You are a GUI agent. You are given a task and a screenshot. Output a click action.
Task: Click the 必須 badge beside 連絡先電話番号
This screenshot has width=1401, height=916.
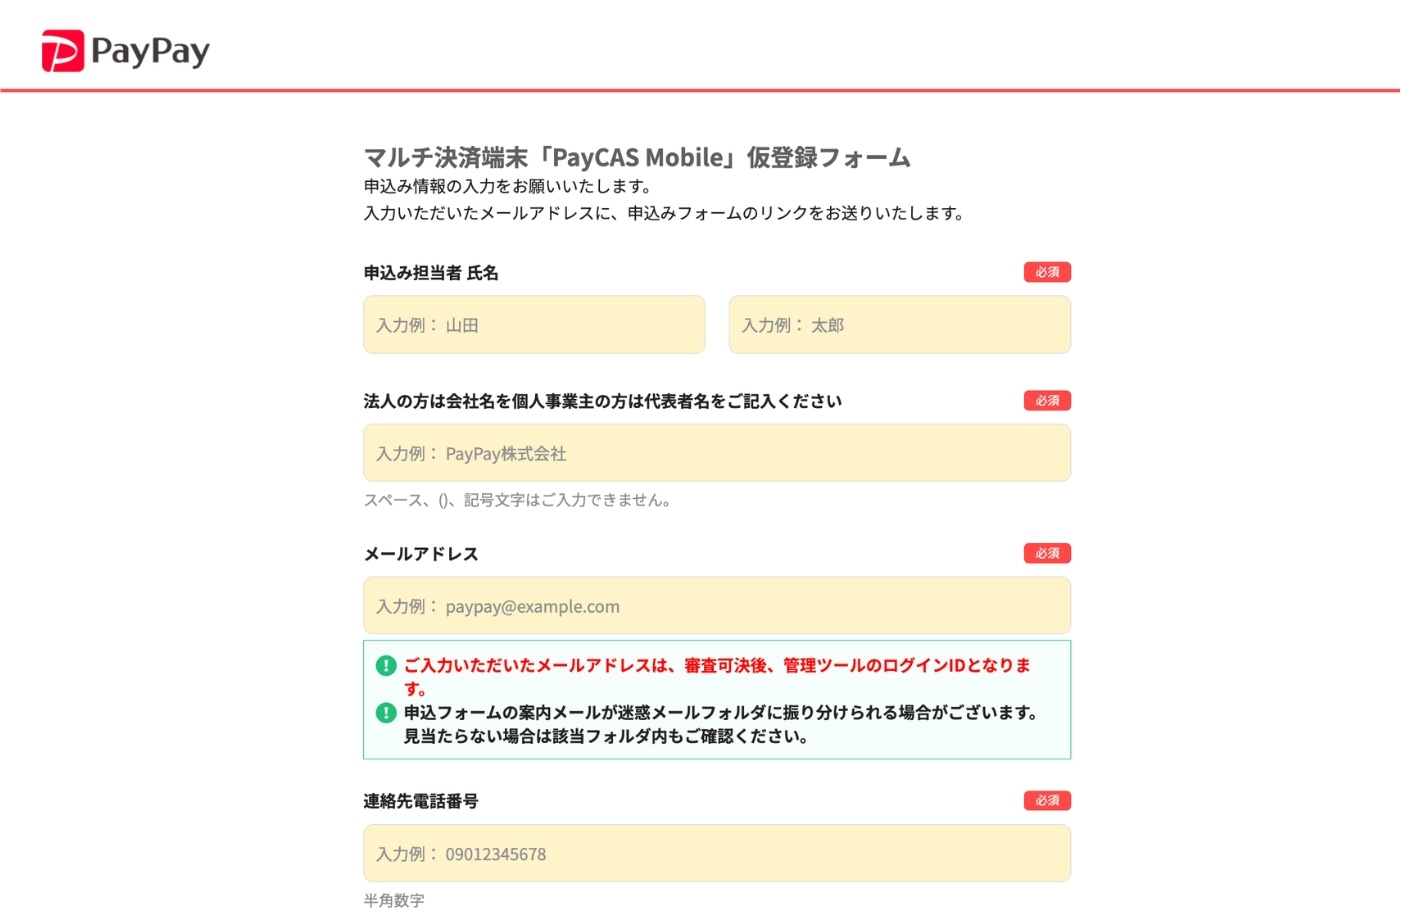click(x=1047, y=801)
